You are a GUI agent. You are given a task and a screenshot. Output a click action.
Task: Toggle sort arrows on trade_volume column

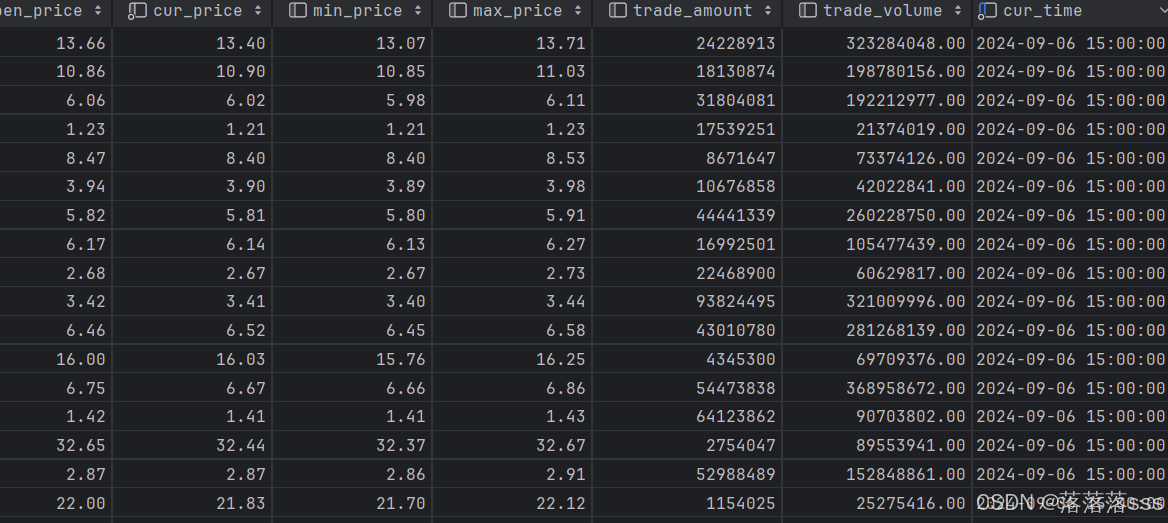tap(957, 10)
